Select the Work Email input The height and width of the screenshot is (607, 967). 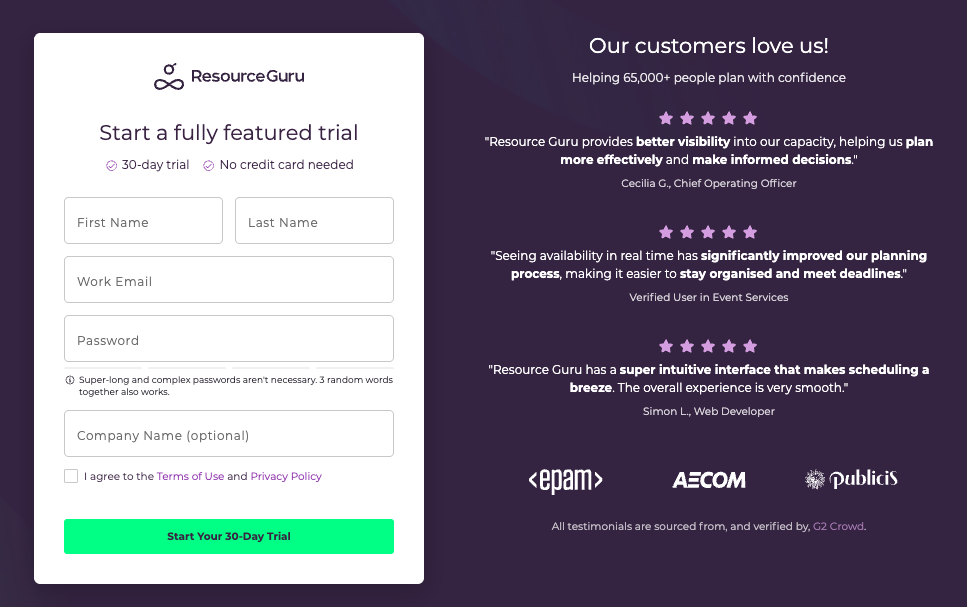click(x=229, y=280)
